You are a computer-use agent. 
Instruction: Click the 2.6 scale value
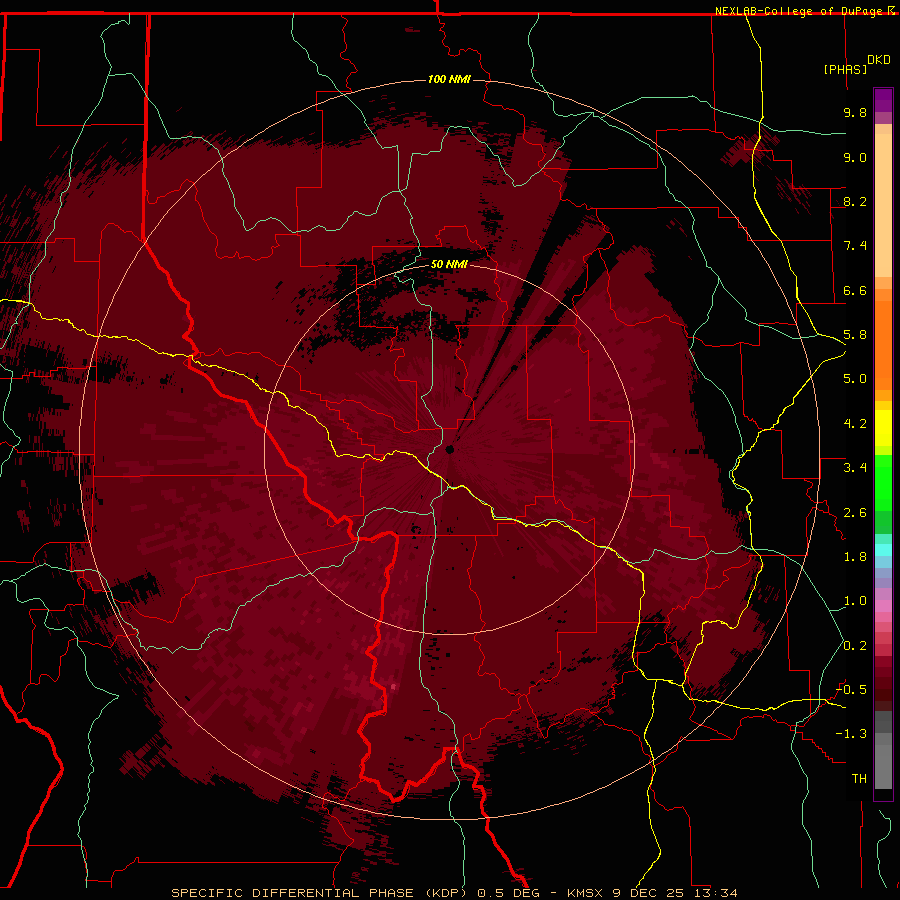(855, 513)
